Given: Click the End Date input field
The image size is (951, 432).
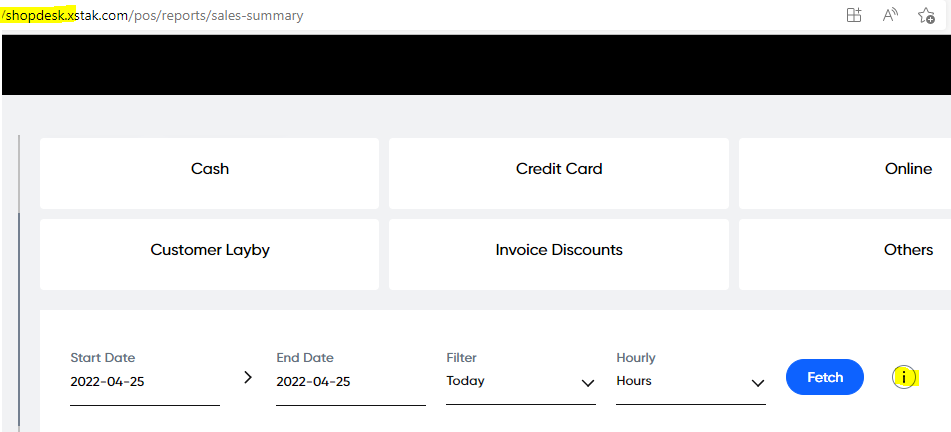Looking at the screenshot, I should pos(350,382).
